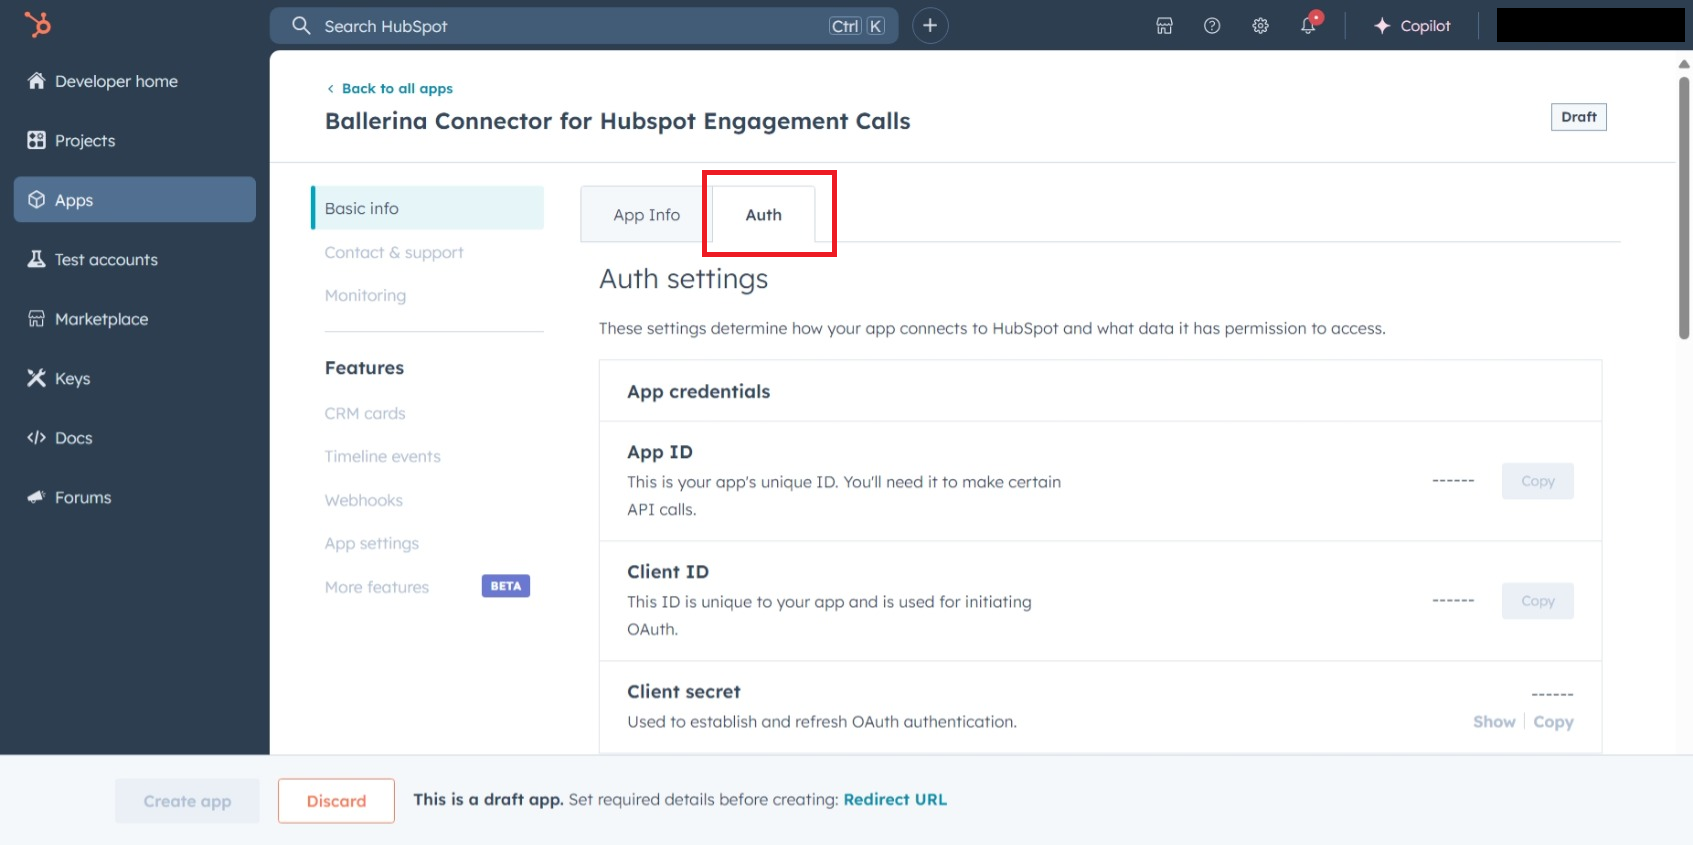
Task: Click the Features heading
Action: [x=364, y=368]
